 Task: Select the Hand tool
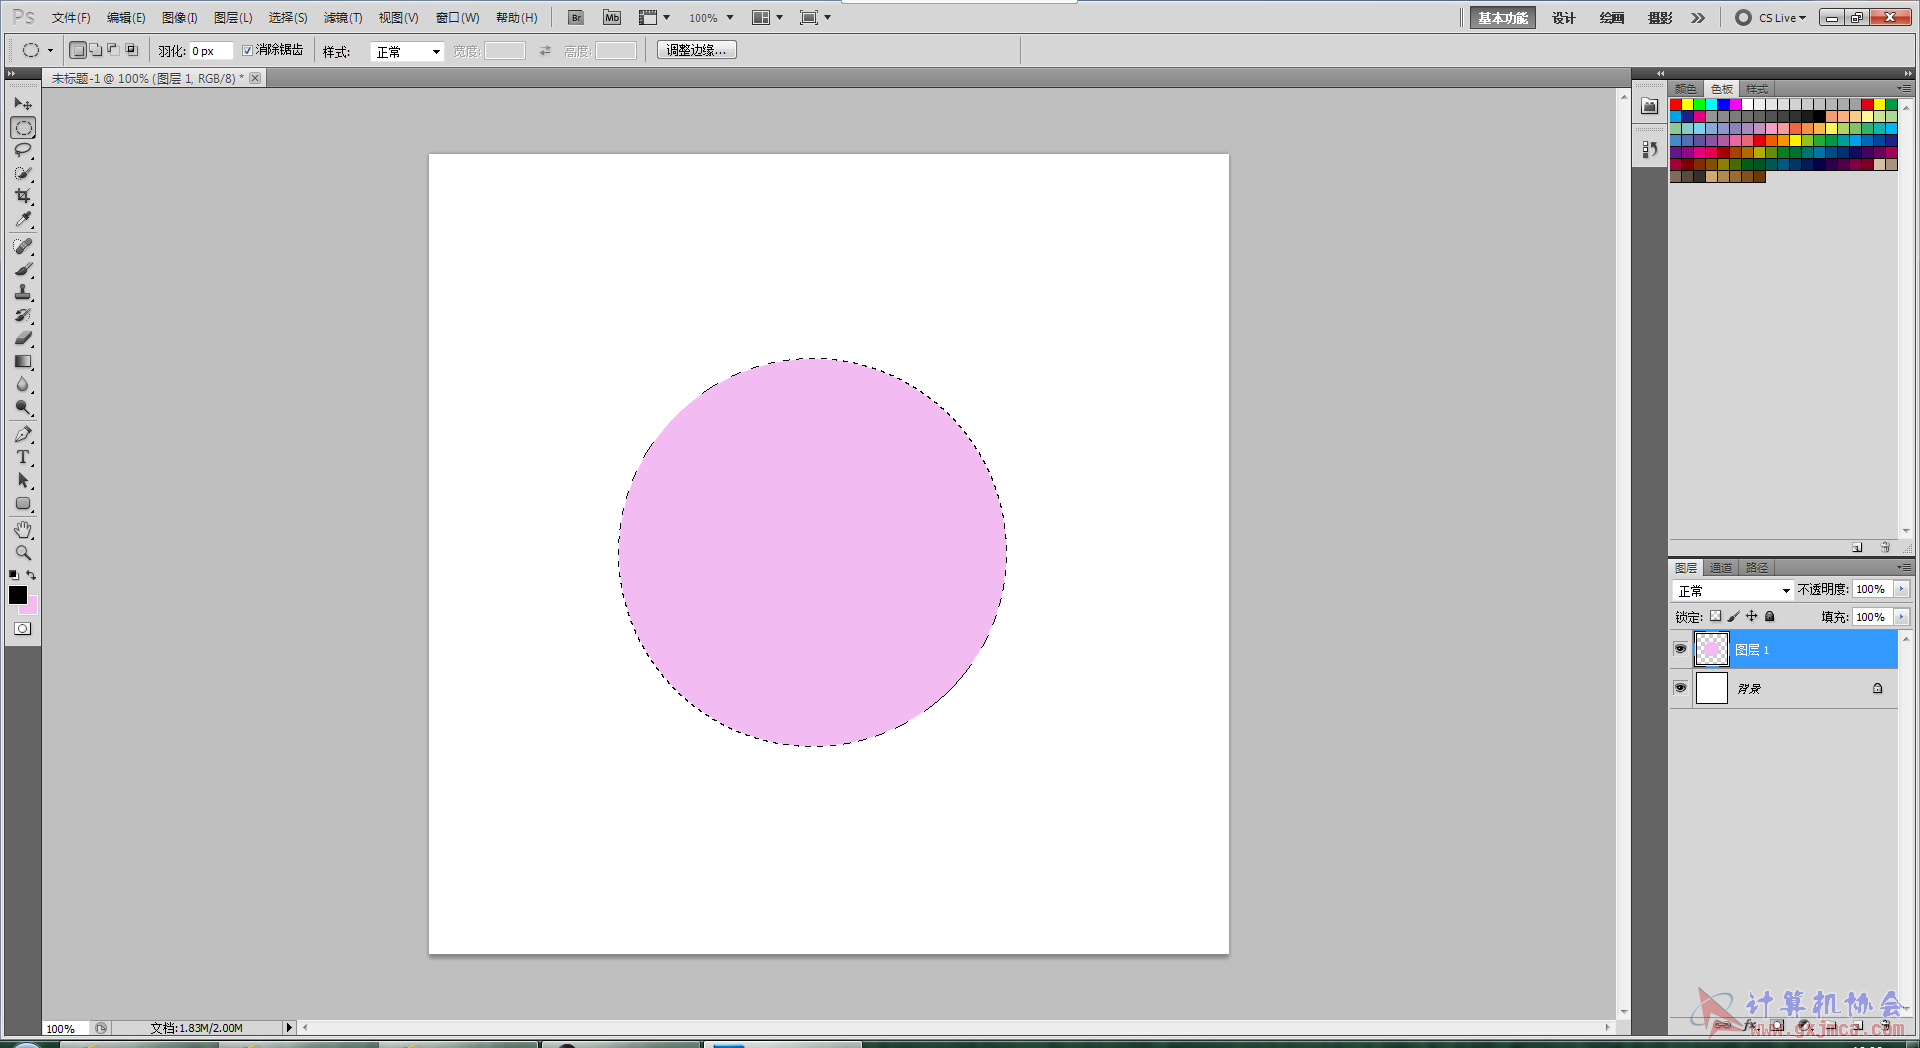[x=23, y=529]
